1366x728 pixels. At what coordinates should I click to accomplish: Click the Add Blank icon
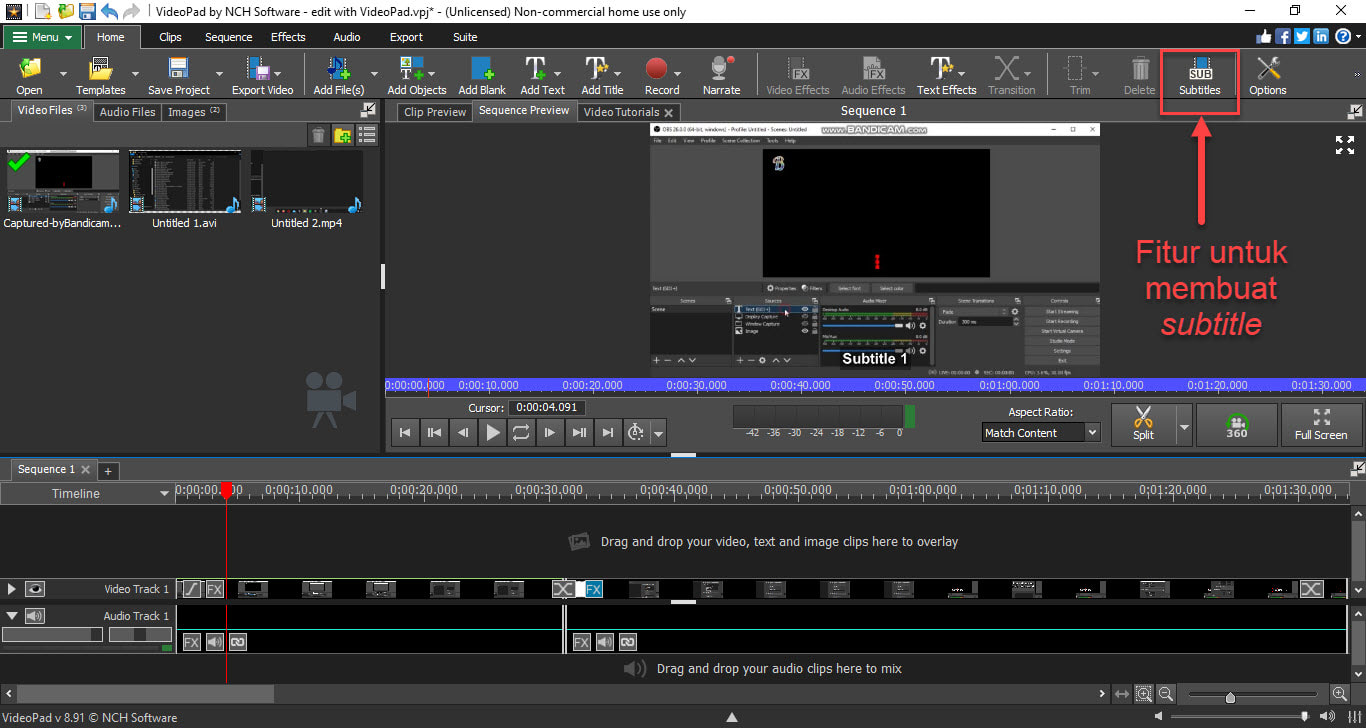[x=482, y=76]
